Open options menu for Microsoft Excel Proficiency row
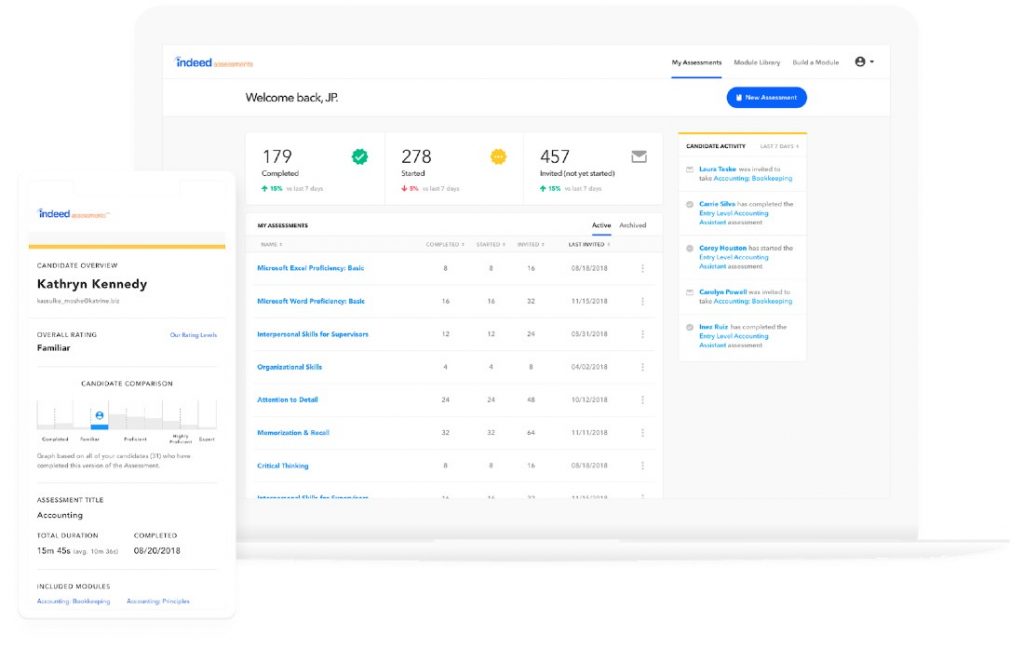Screen dimensions: 1024x649 [x=643, y=268]
